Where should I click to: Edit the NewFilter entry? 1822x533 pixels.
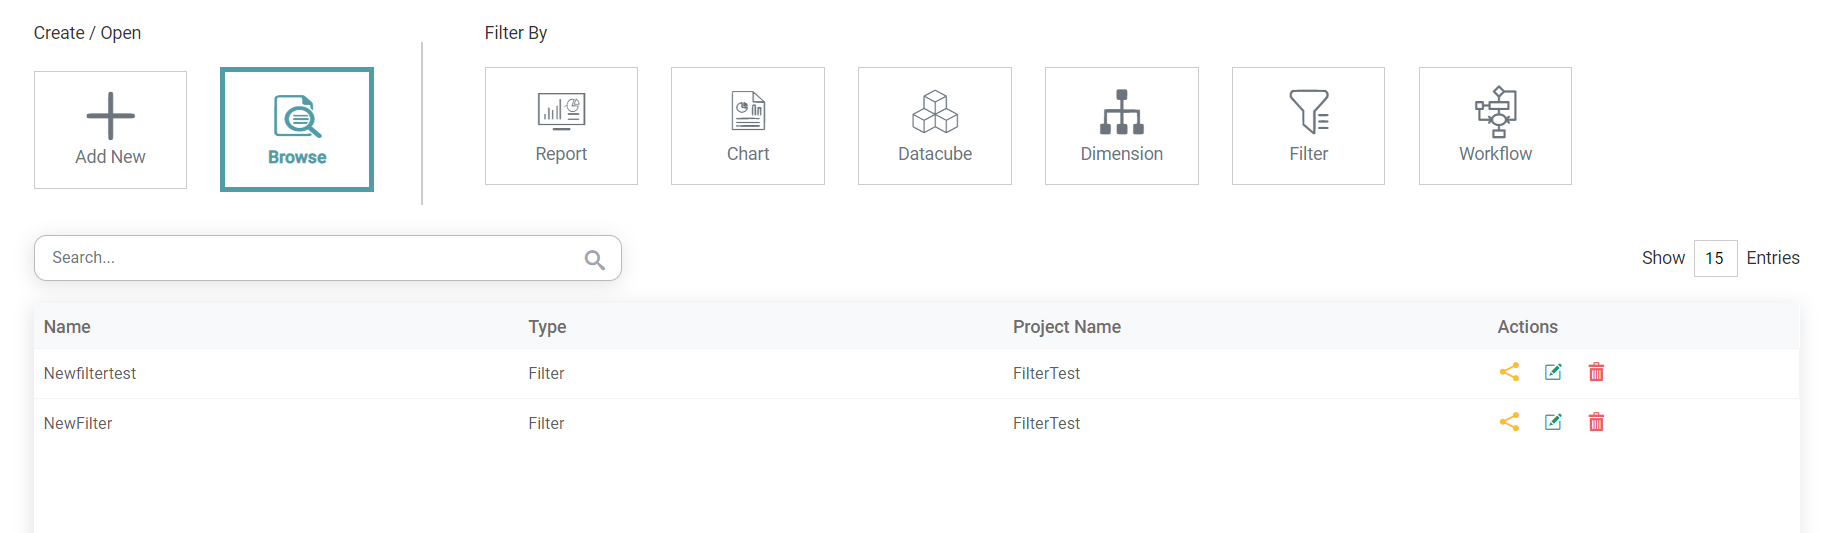(x=1553, y=422)
